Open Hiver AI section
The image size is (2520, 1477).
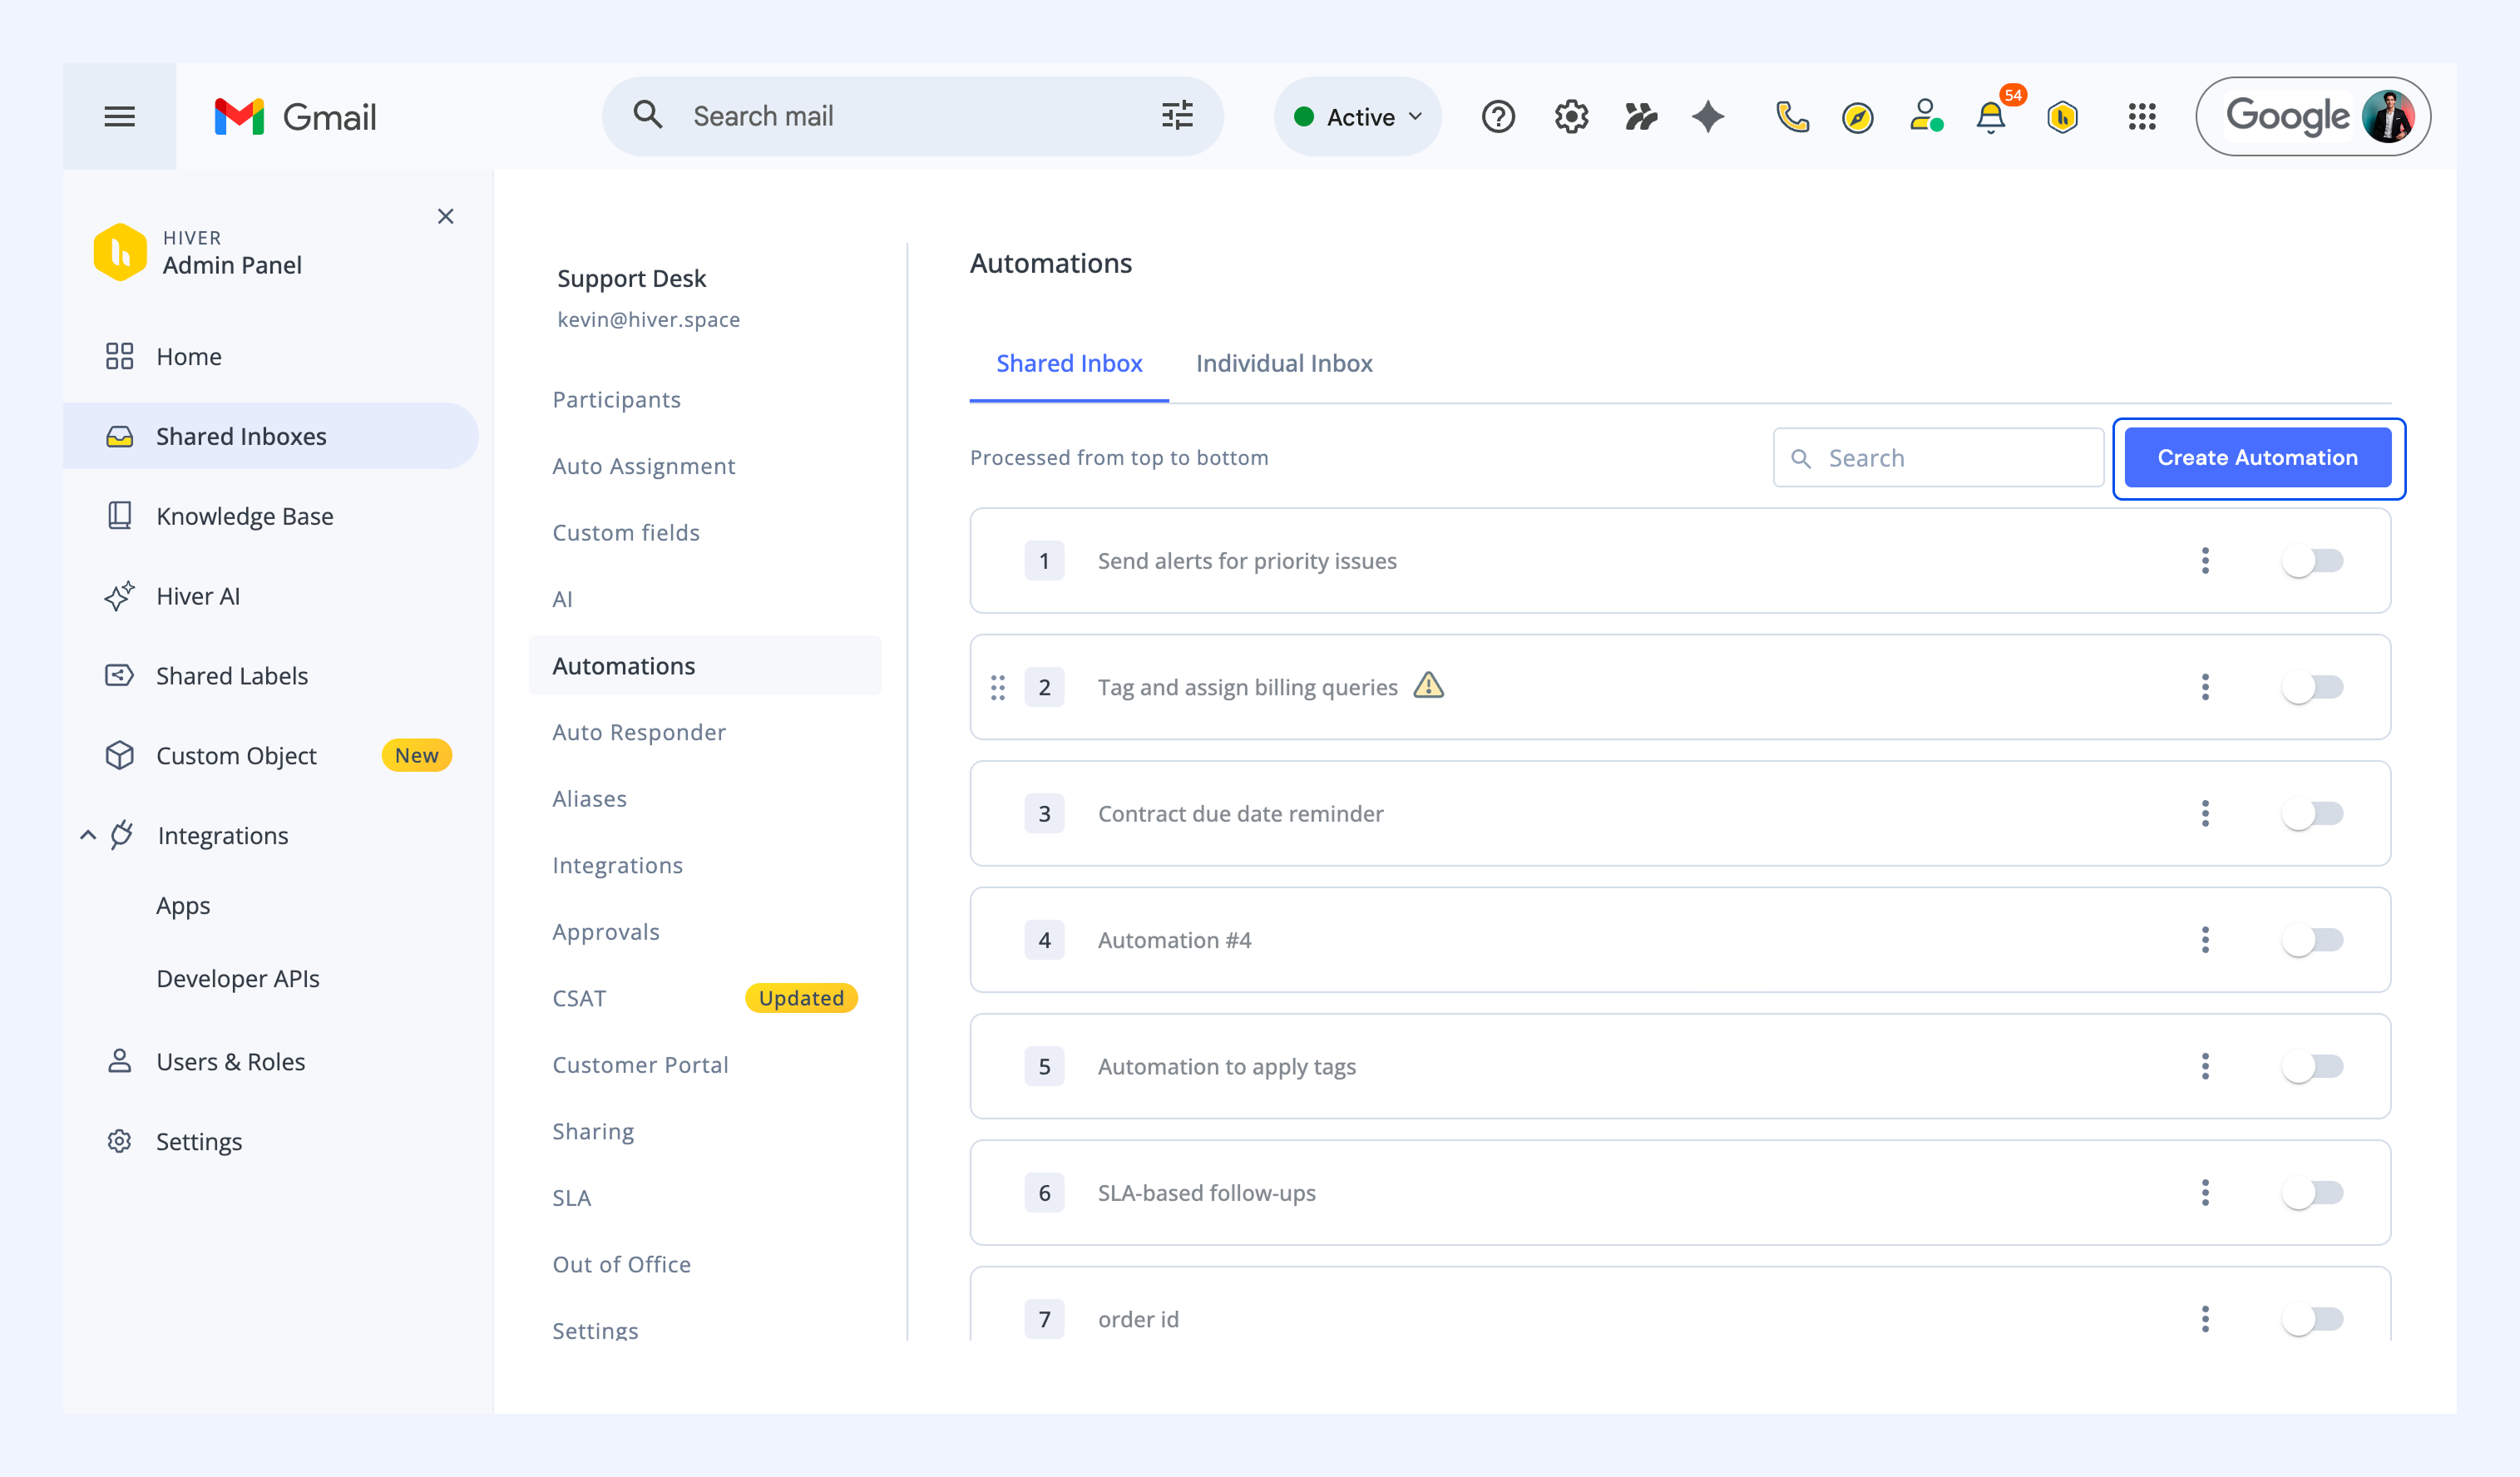[198, 596]
